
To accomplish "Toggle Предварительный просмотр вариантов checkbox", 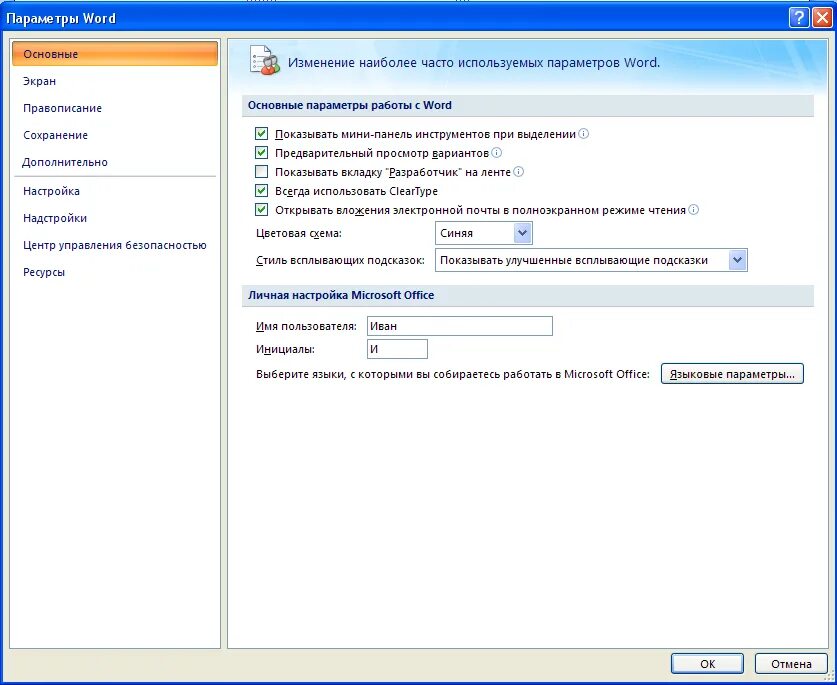I will pos(261,153).
